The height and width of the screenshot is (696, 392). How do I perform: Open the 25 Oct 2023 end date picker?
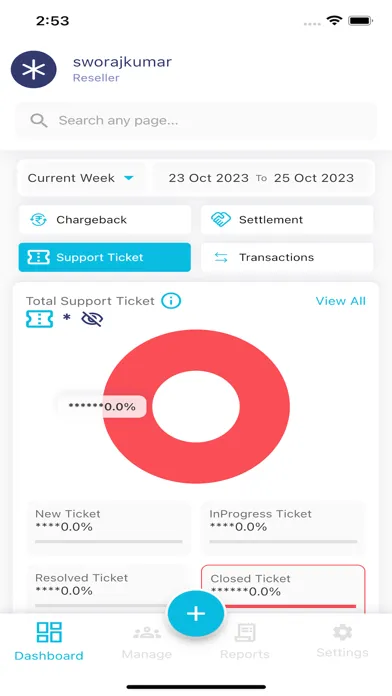tap(314, 178)
